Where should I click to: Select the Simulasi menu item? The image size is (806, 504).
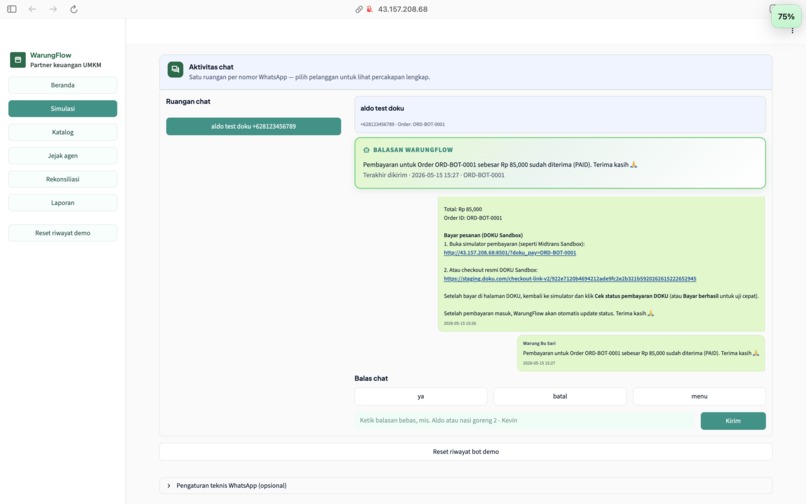63,109
